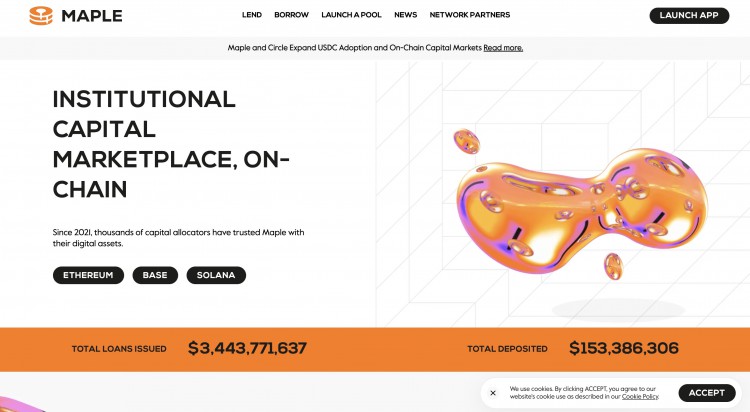Screen dimensions: 750x412
Task: Visit NETWORK PARTNERS page
Action: point(470,15)
